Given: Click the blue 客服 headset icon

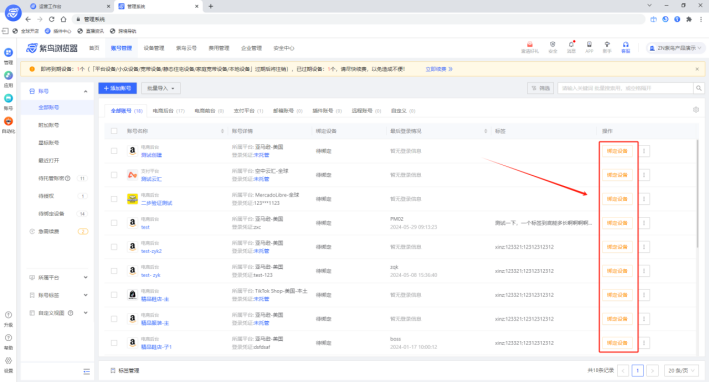Looking at the screenshot, I should click(625, 44).
